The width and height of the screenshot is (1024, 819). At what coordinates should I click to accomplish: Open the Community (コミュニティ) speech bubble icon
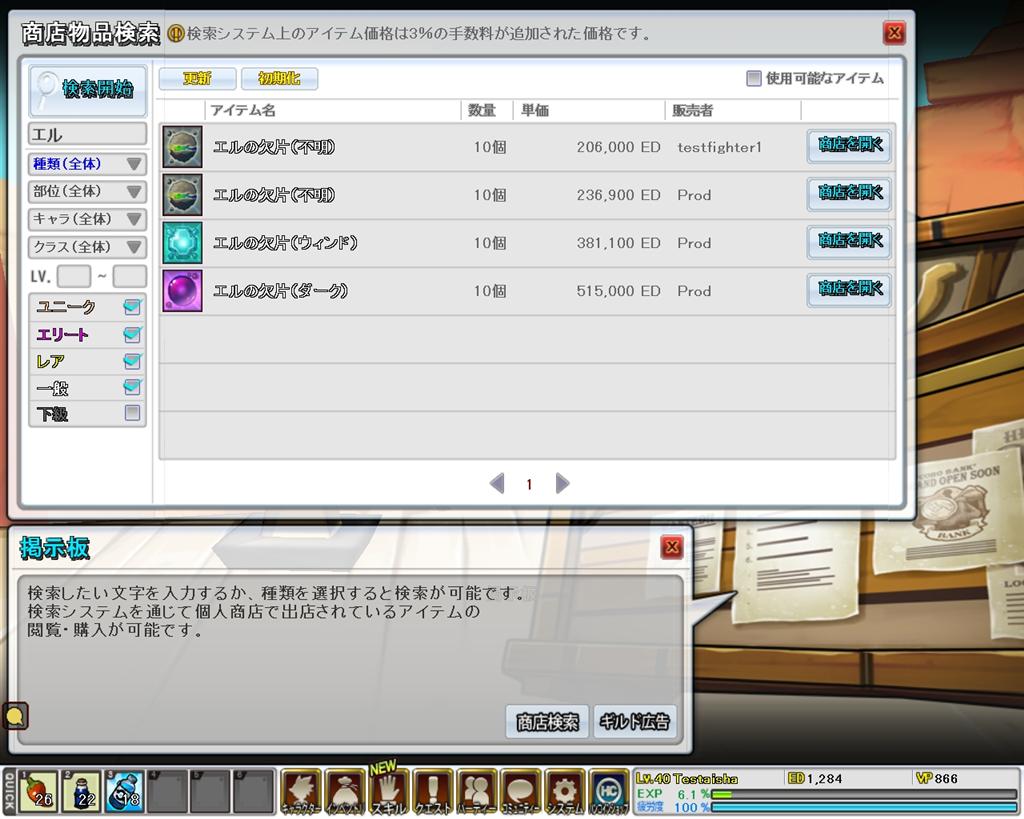[520, 792]
